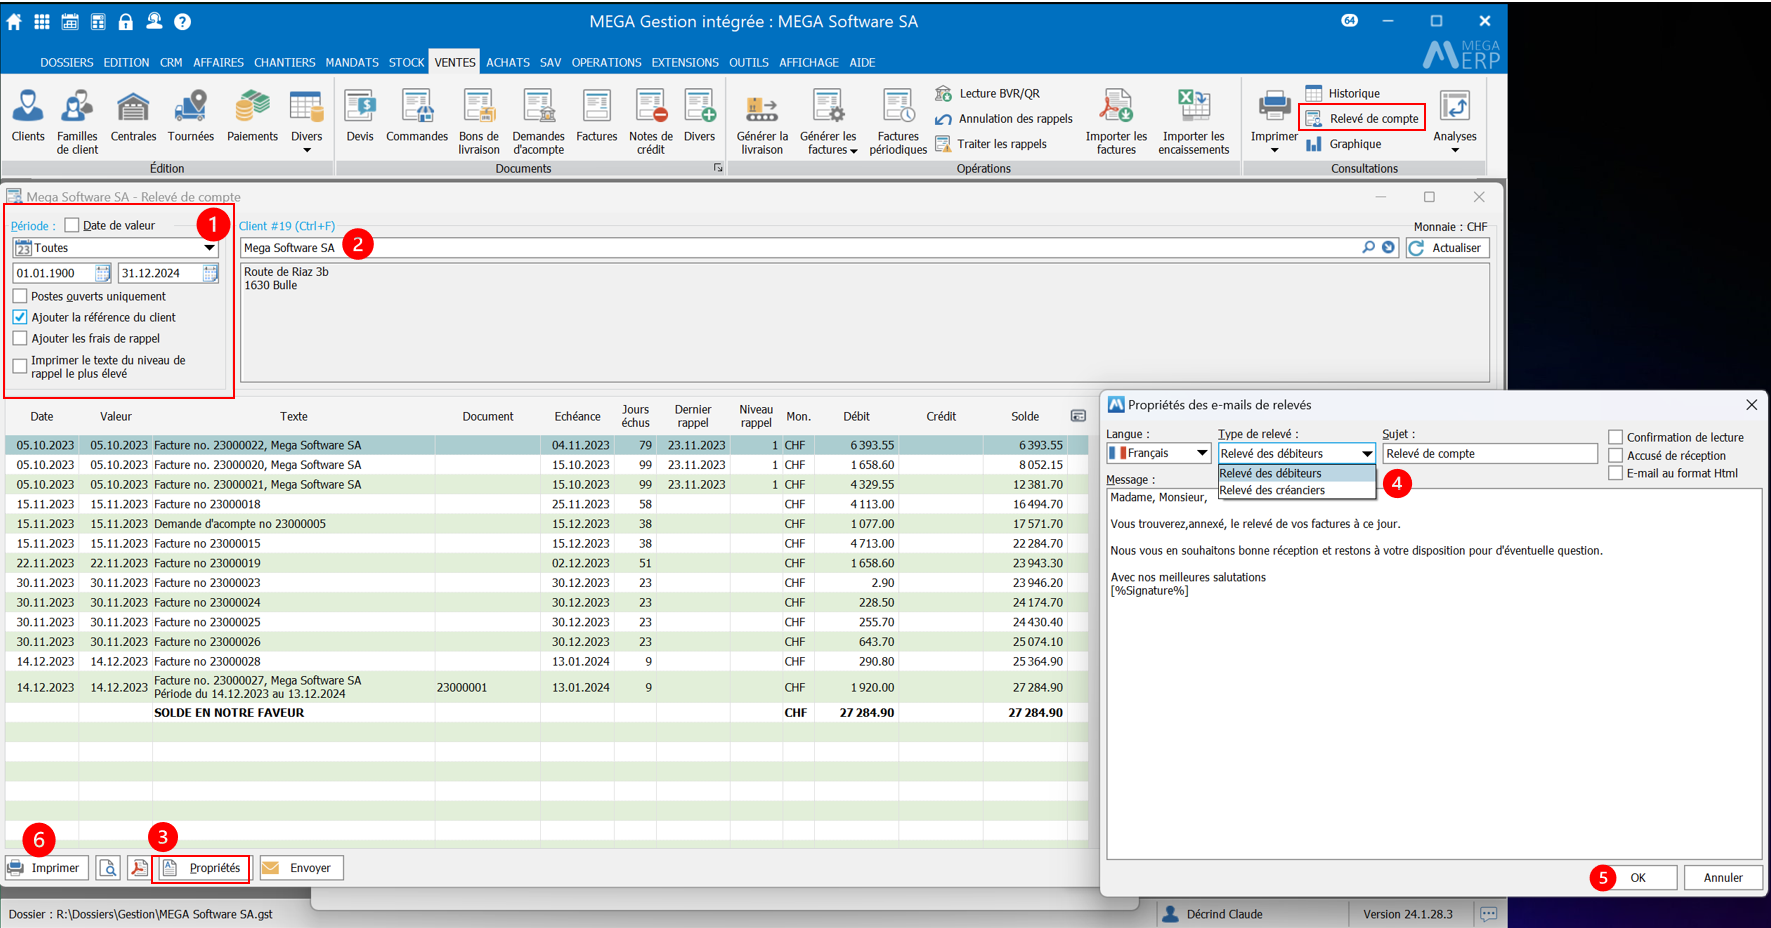
Task: Open Notes de crédit
Action: tap(651, 122)
